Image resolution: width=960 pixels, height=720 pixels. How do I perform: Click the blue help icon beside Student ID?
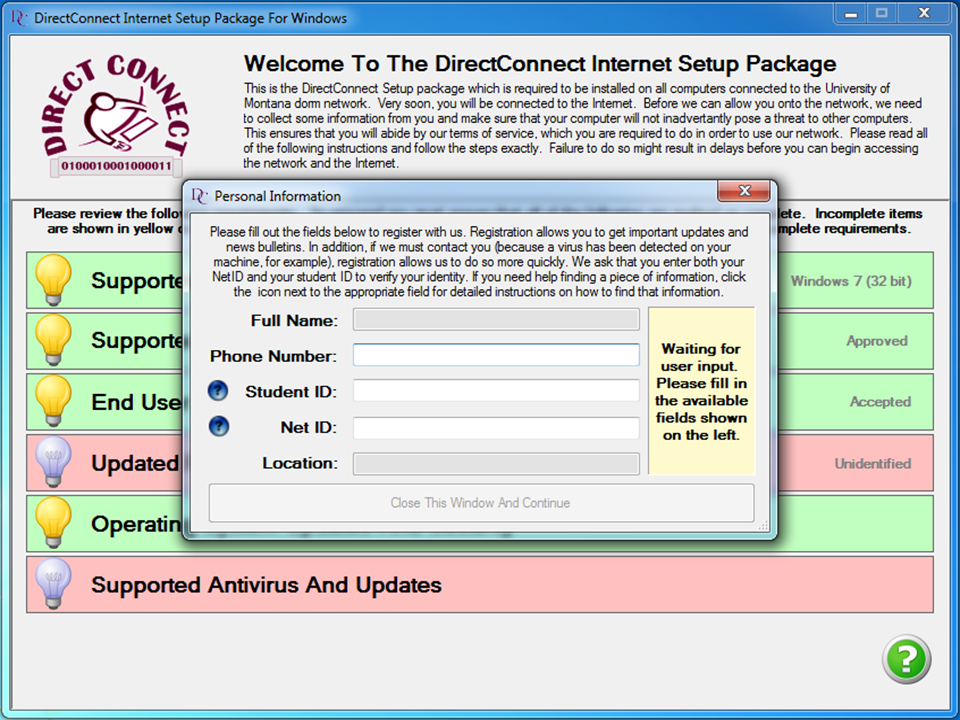click(218, 391)
